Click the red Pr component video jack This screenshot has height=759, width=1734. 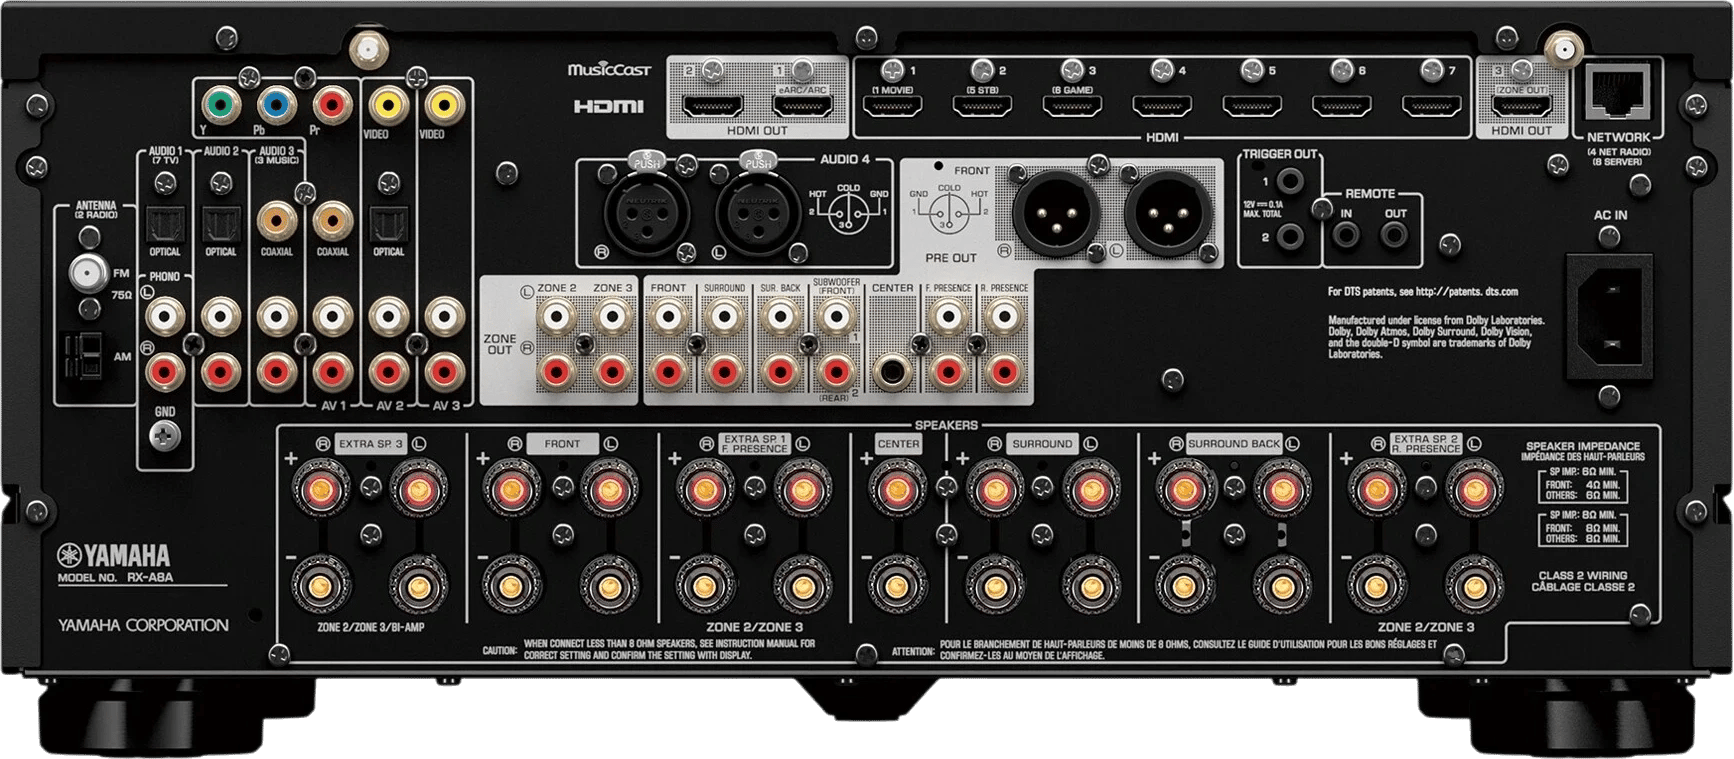[x=332, y=104]
